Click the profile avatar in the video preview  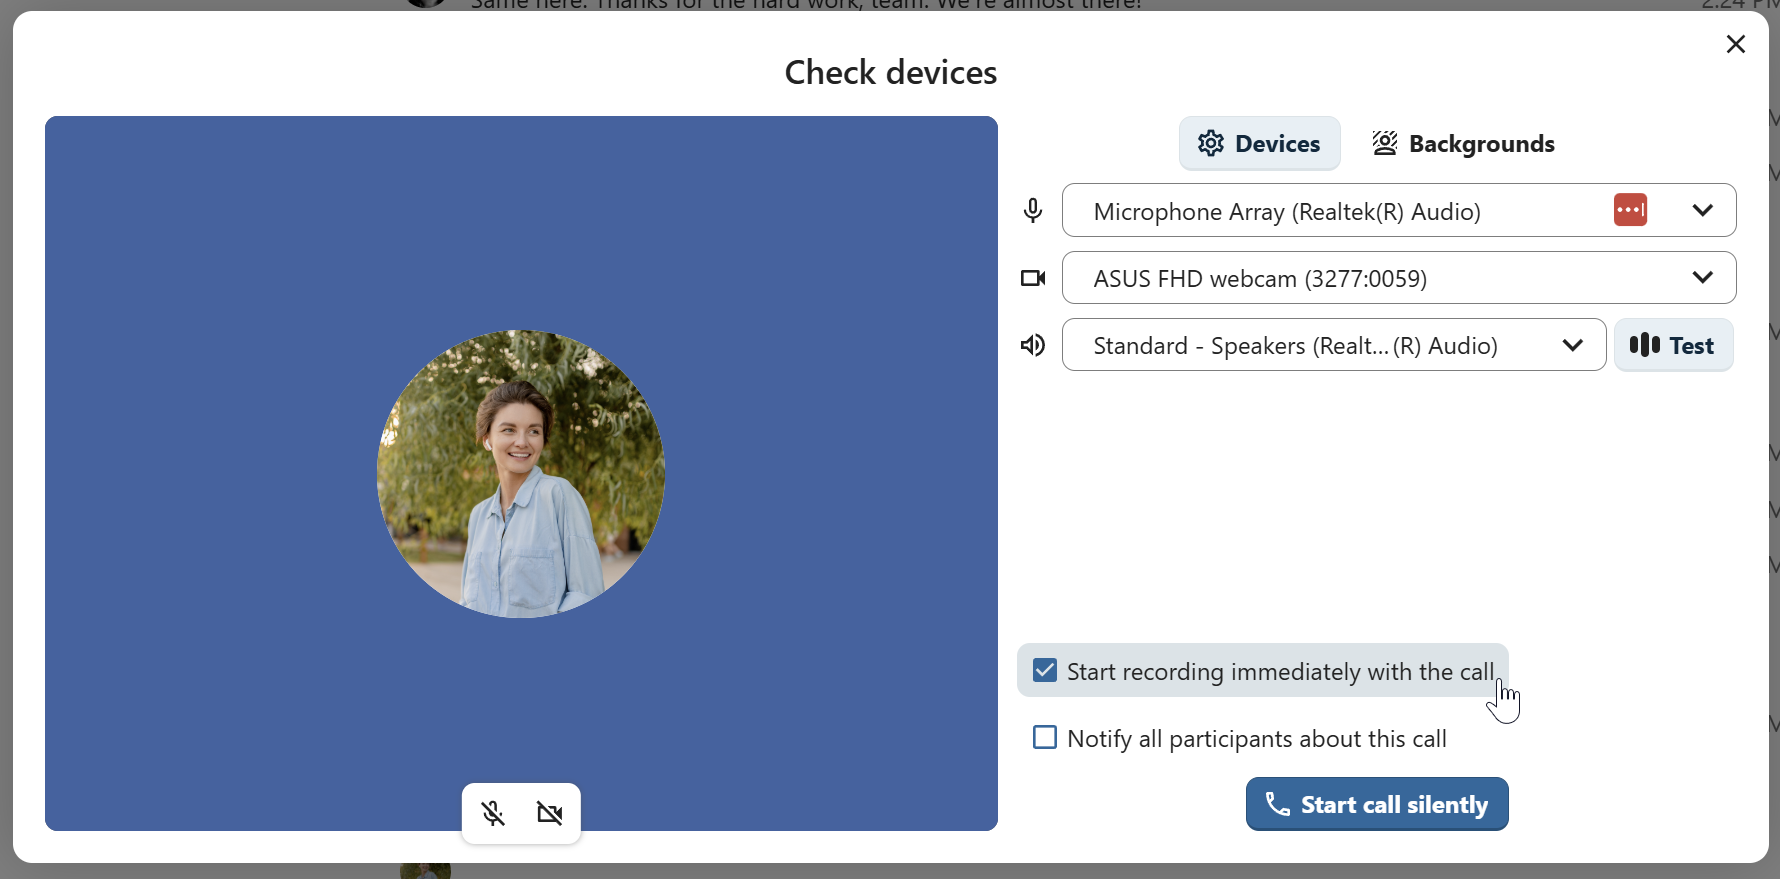coord(521,473)
